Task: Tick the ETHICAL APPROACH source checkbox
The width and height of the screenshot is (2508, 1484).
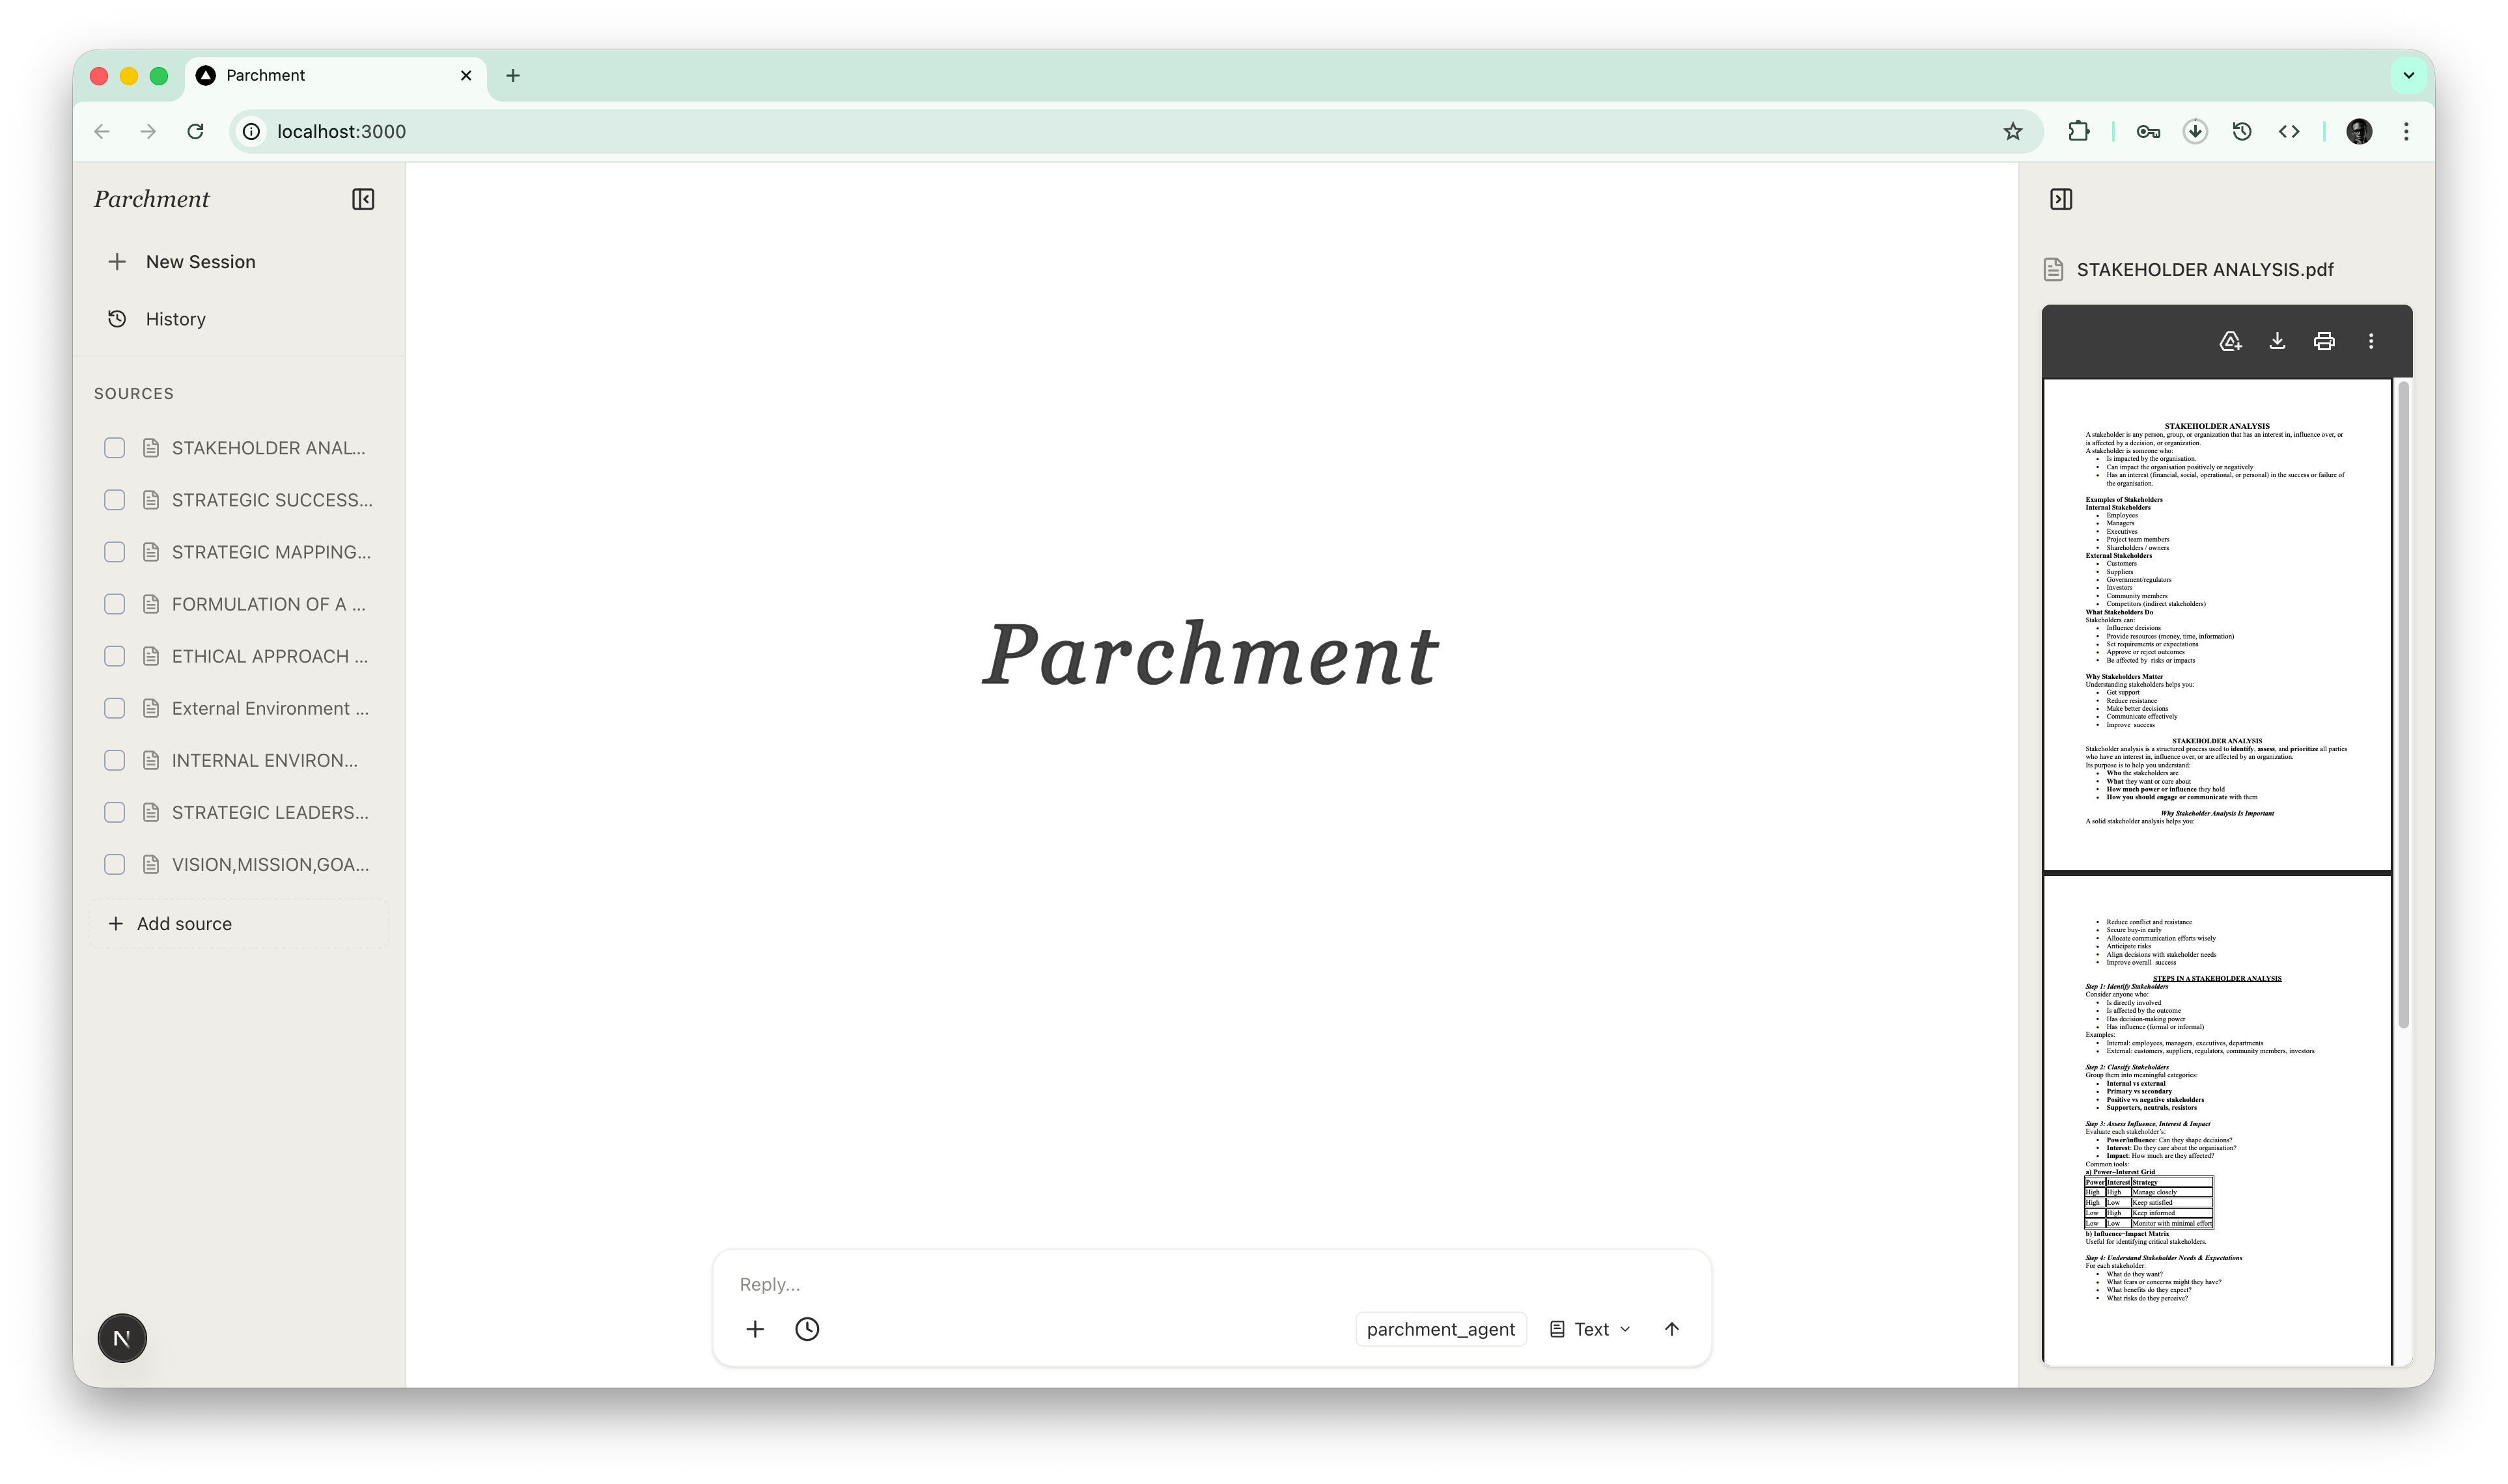Action: pyautogui.click(x=115, y=656)
